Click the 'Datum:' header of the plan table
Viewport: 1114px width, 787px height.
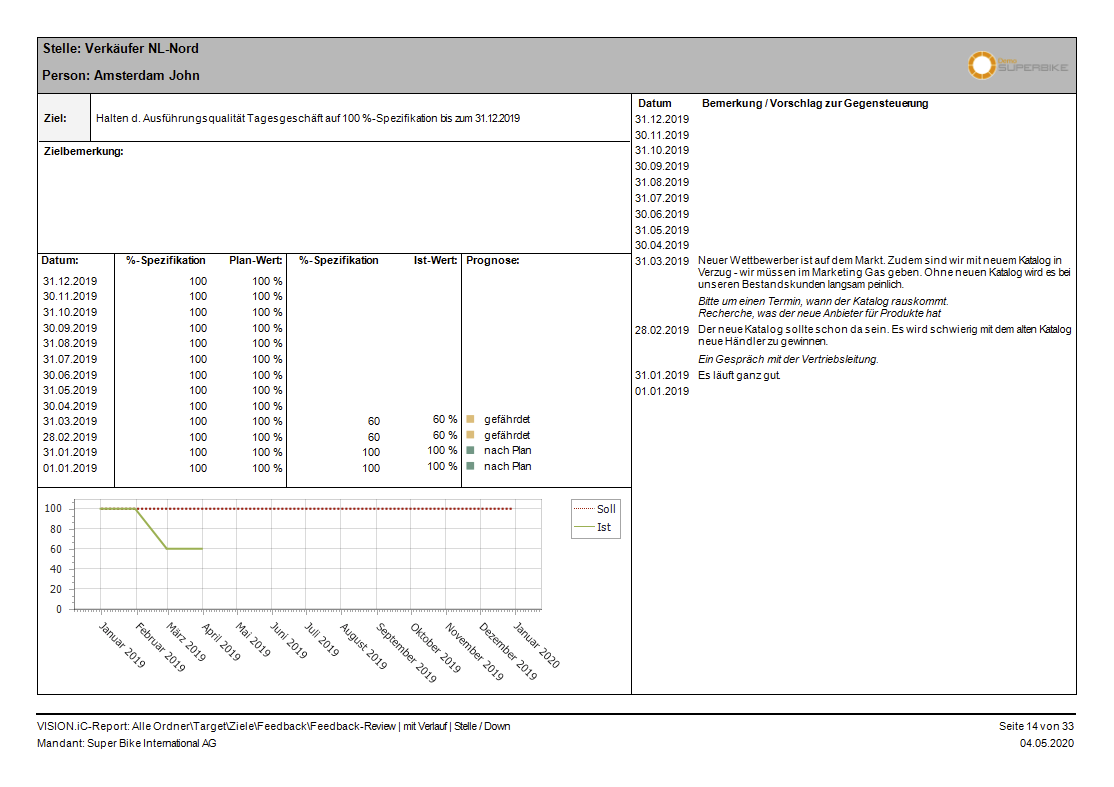click(x=60, y=261)
